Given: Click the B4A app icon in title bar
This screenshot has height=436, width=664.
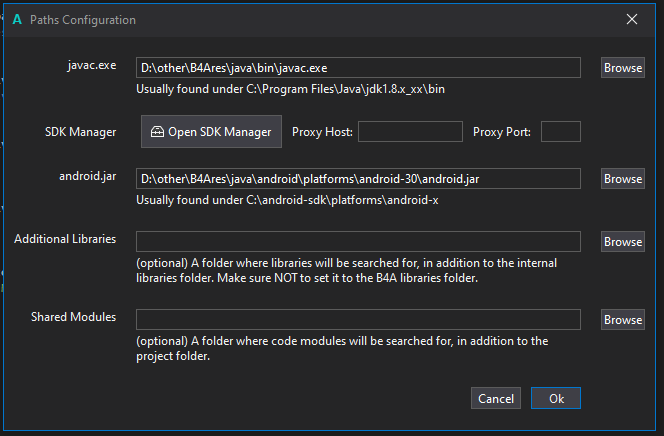Looking at the screenshot, I should pos(17,20).
